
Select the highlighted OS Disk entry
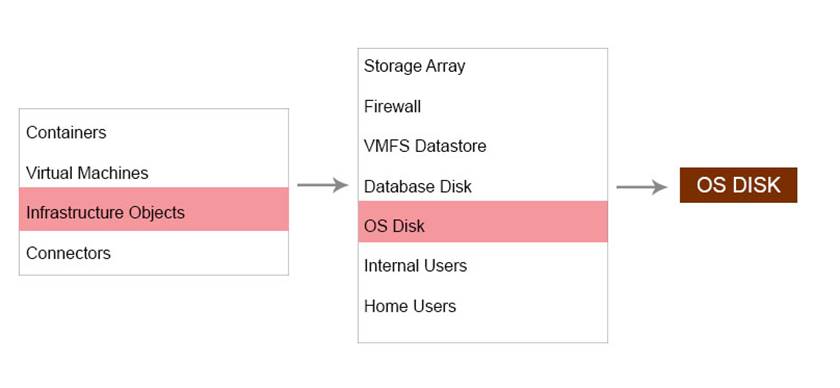[x=483, y=222]
